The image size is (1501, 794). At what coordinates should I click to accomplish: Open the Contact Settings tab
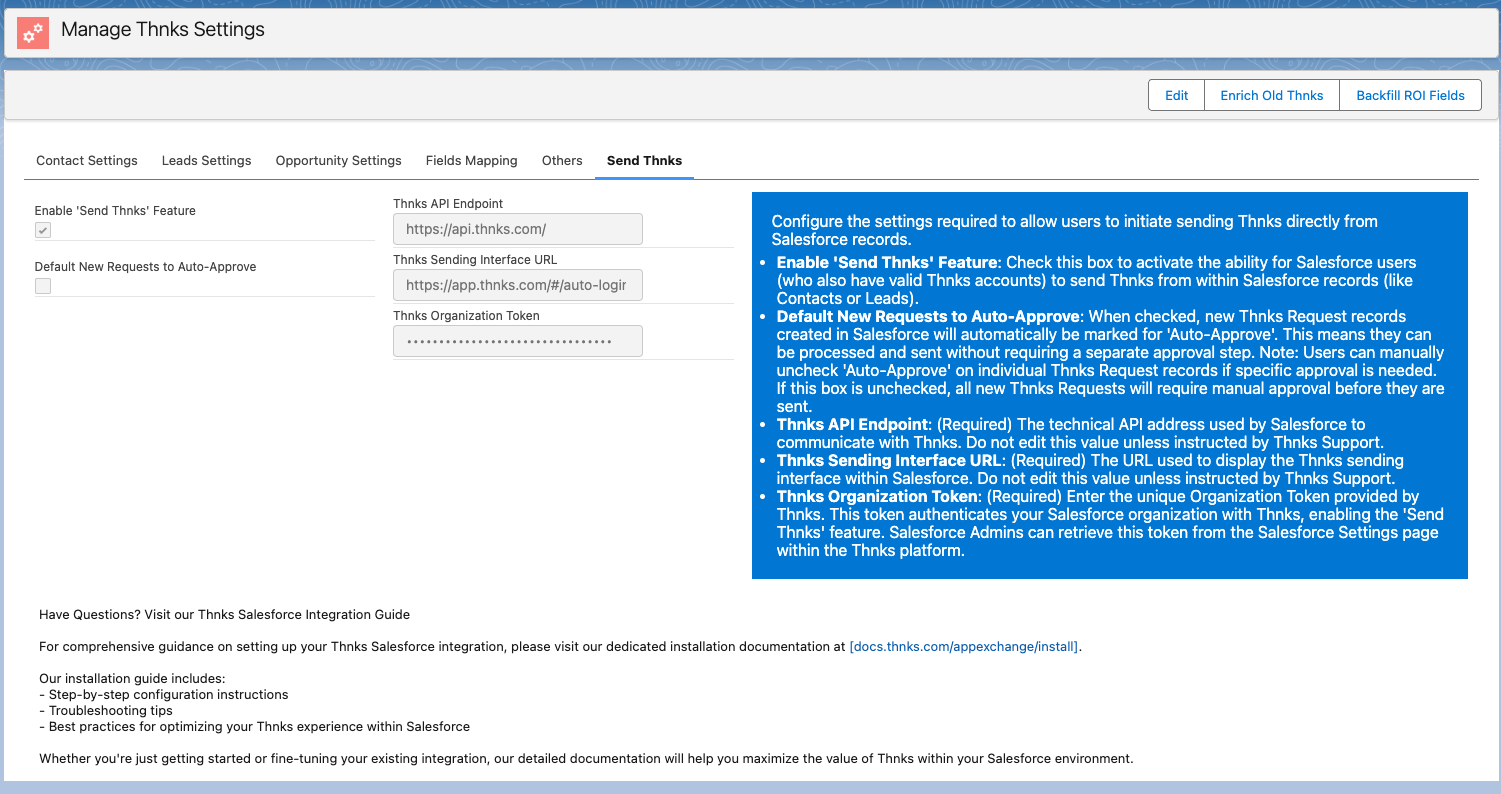[x=87, y=160]
